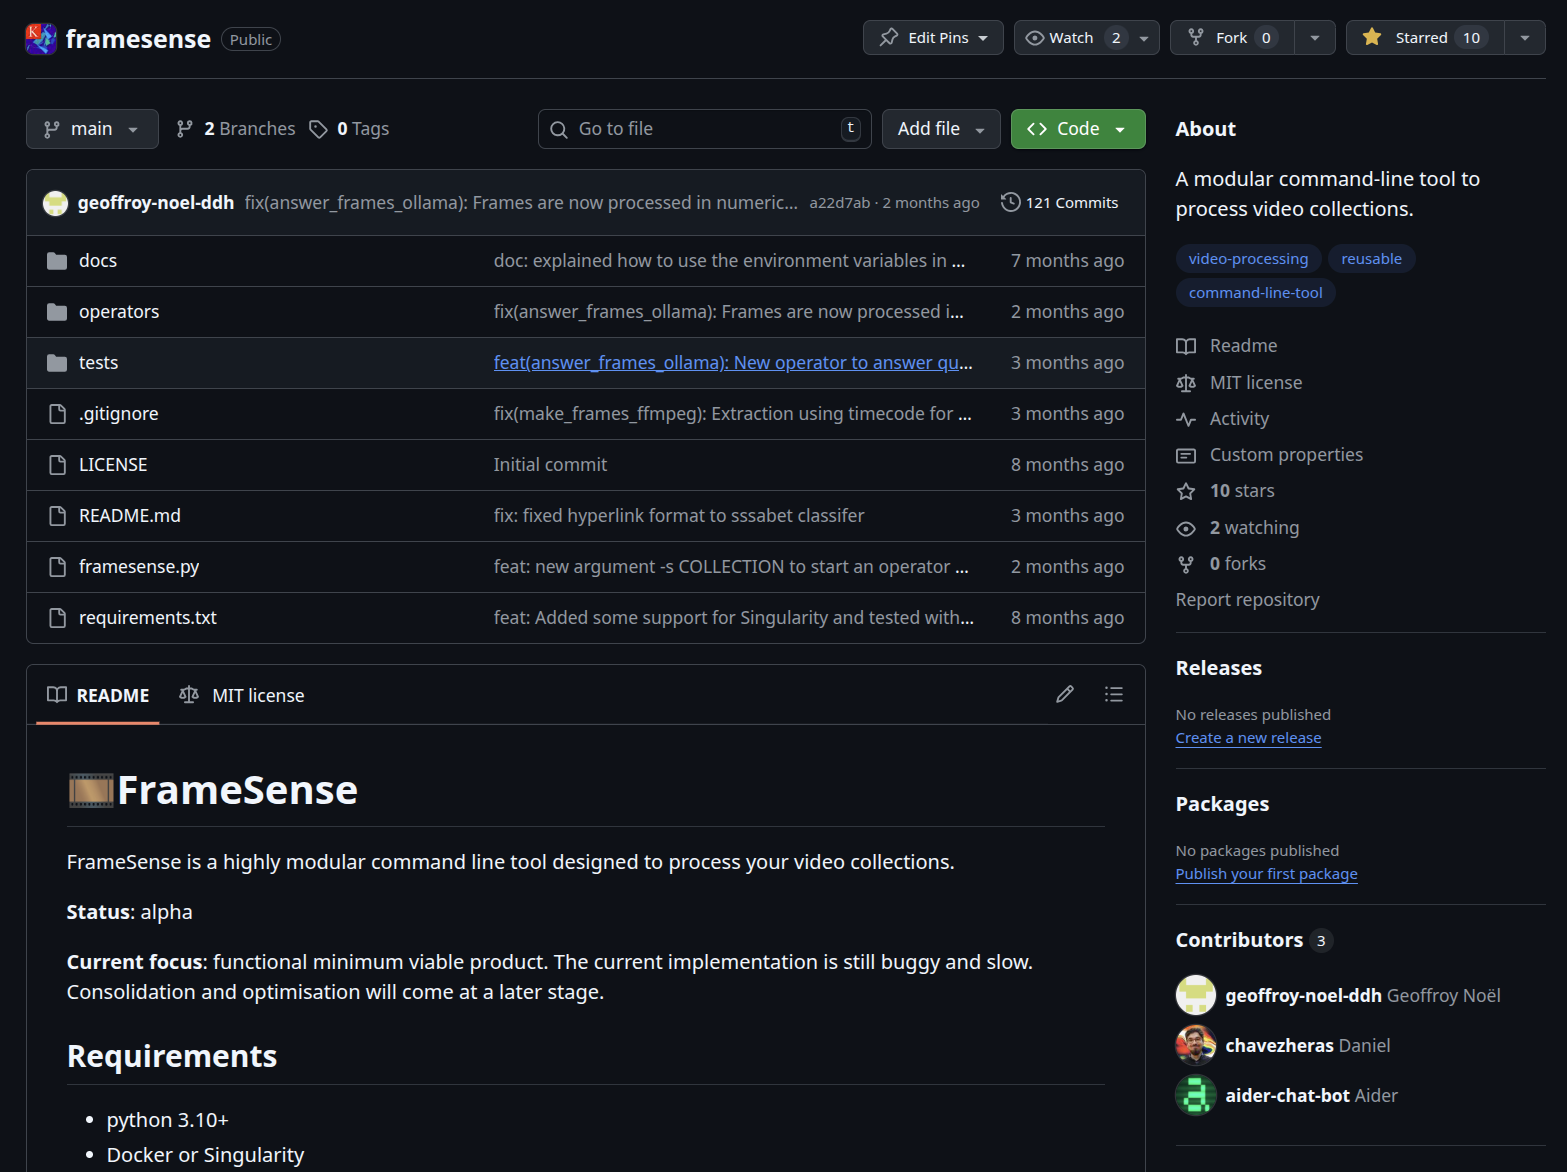This screenshot has height=1172, width=1567.
Task: Click the tags icon showing 0 Tags
Action: (x=319, y=129)
